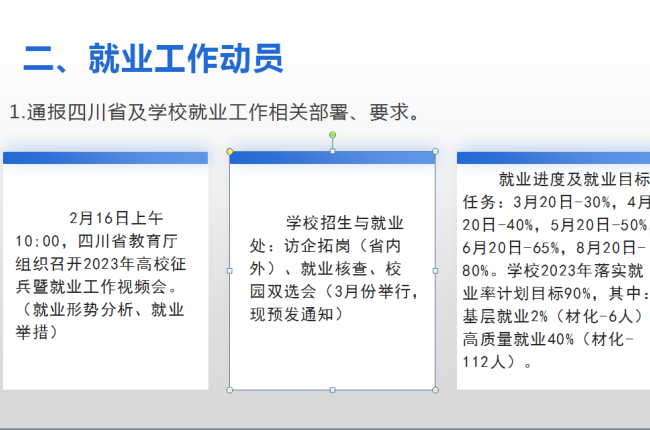
Task: Click the bottom-middle resize handle of the selected box
Action: pyautogui.click(x=333, y=389)
